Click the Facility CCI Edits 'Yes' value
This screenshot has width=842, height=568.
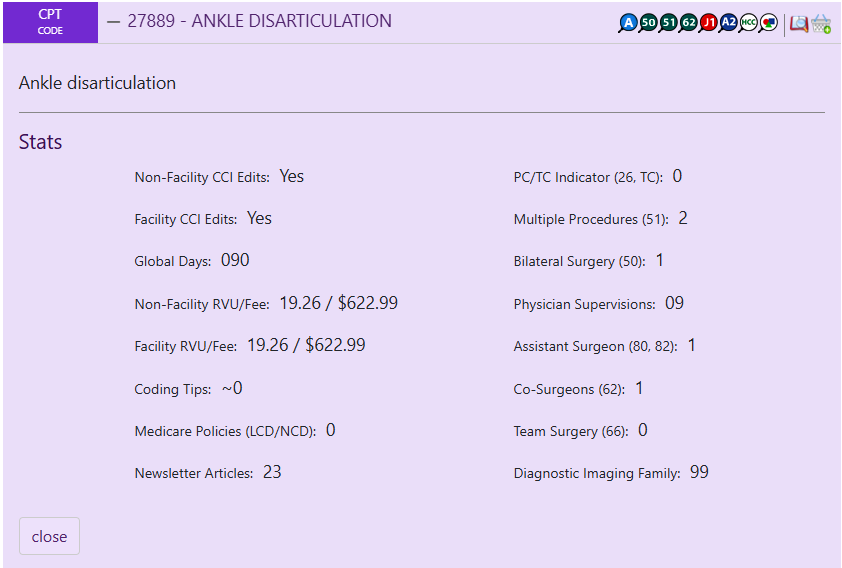[x=259, y=218]
